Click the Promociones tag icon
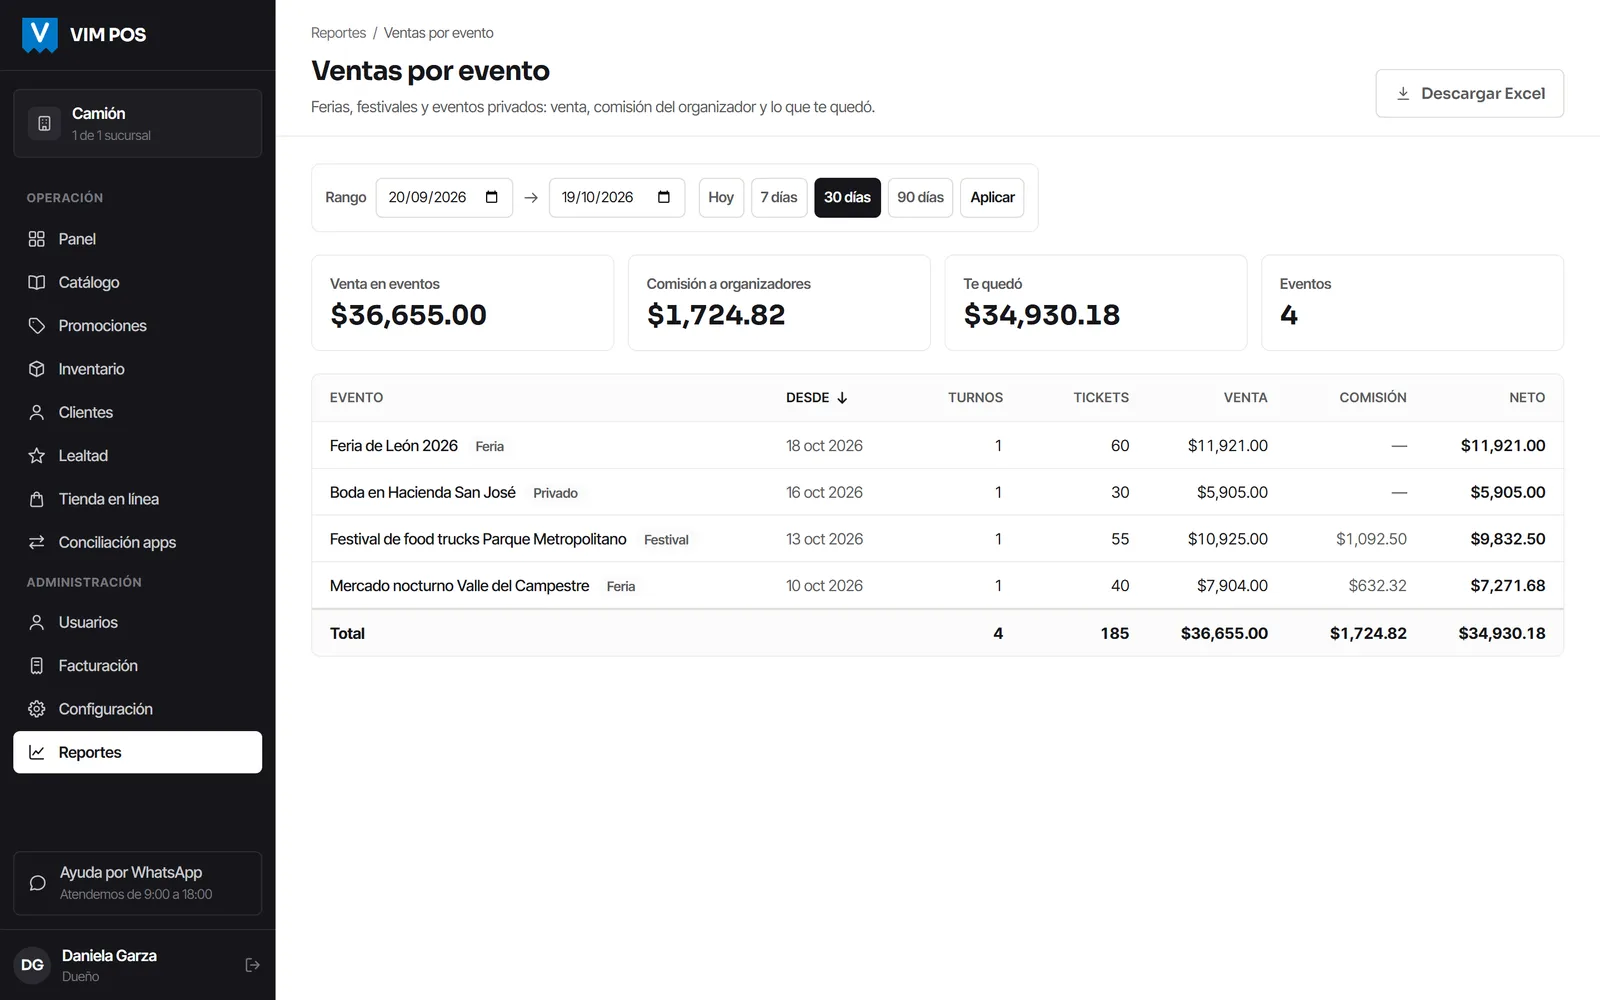1600x1000 pixels. point(37,326)
